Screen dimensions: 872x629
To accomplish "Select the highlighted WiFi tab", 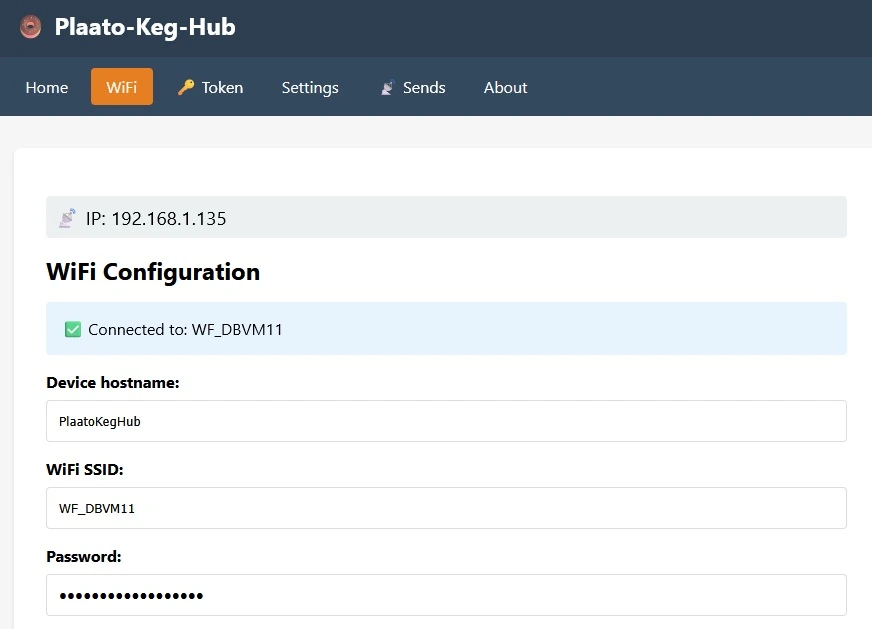I will click(122, 87).
